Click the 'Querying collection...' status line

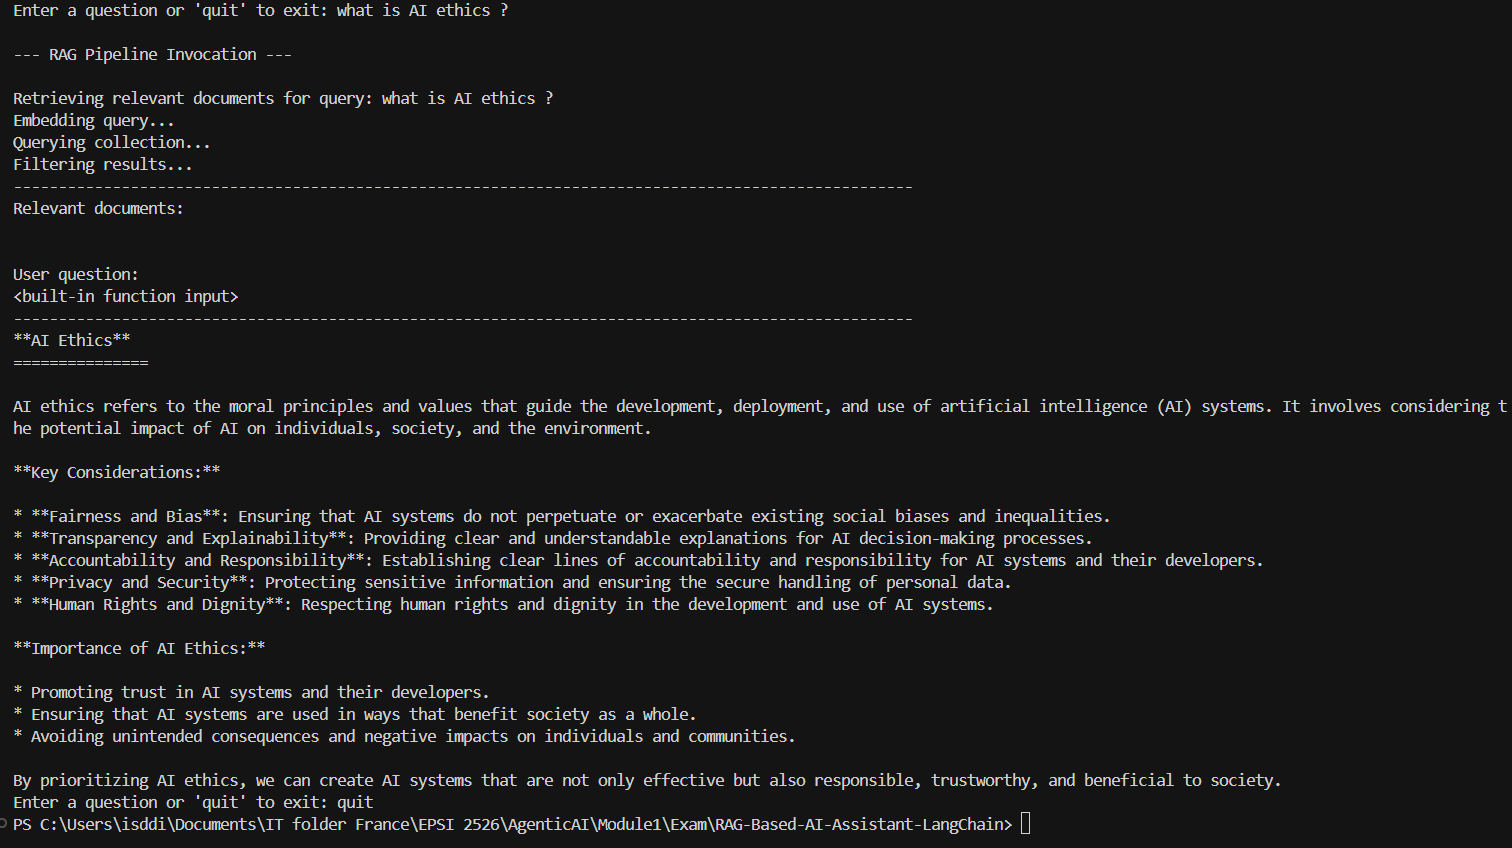(112, 142)
